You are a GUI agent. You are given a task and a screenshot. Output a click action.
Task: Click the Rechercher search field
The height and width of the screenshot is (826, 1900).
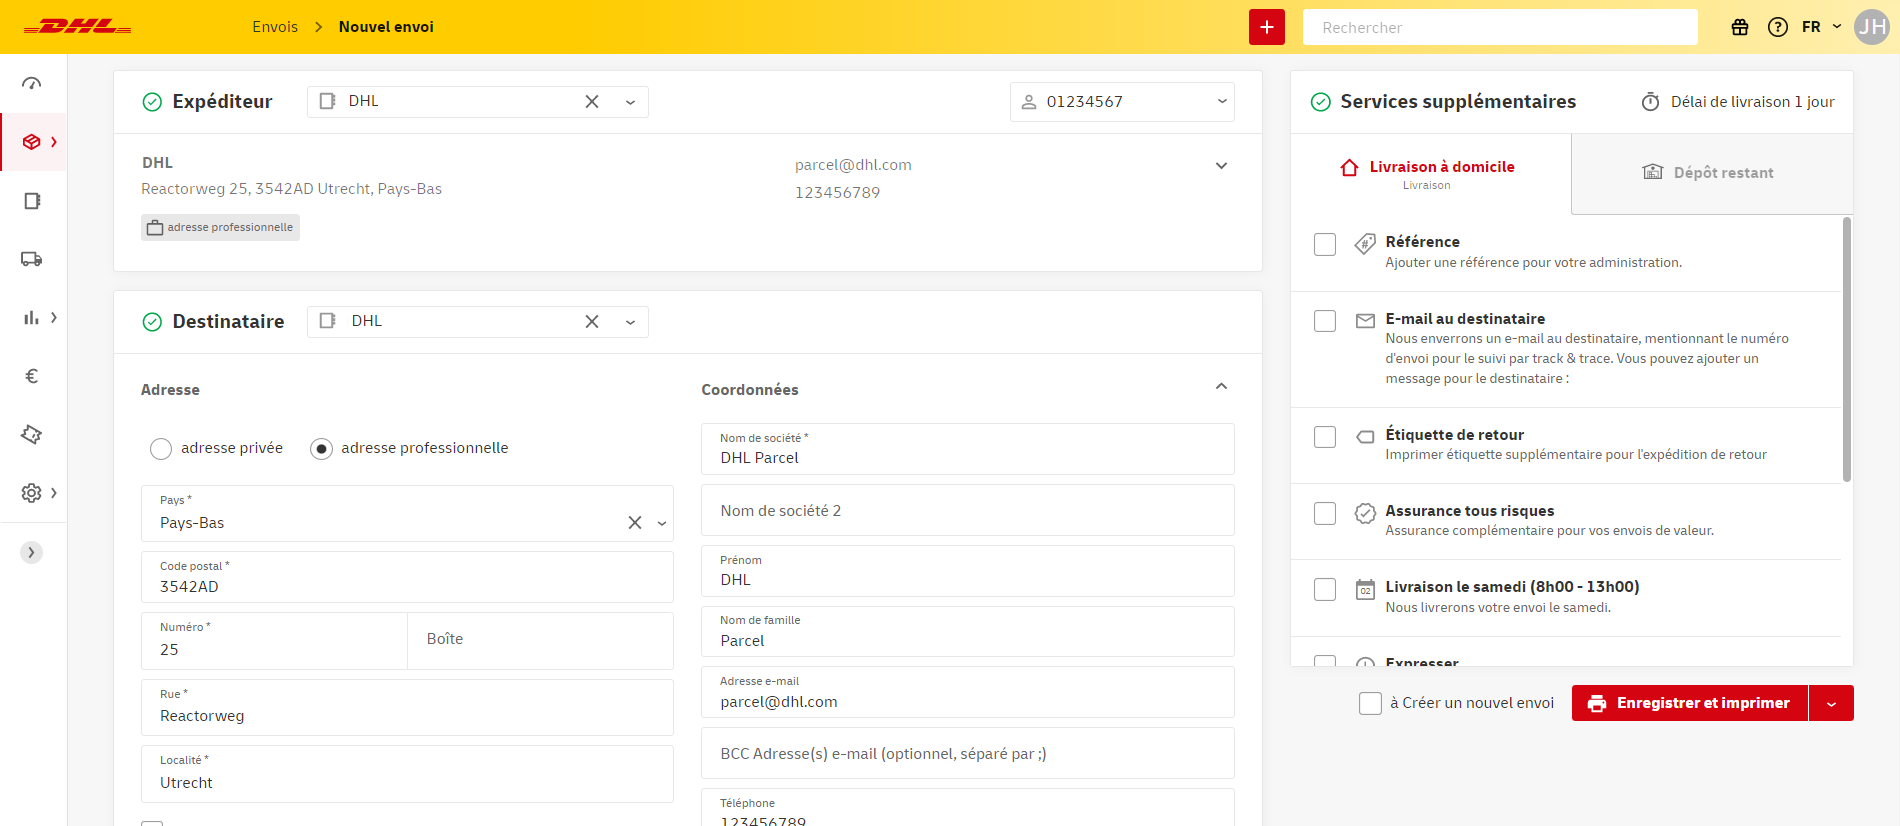[1500, 27]
